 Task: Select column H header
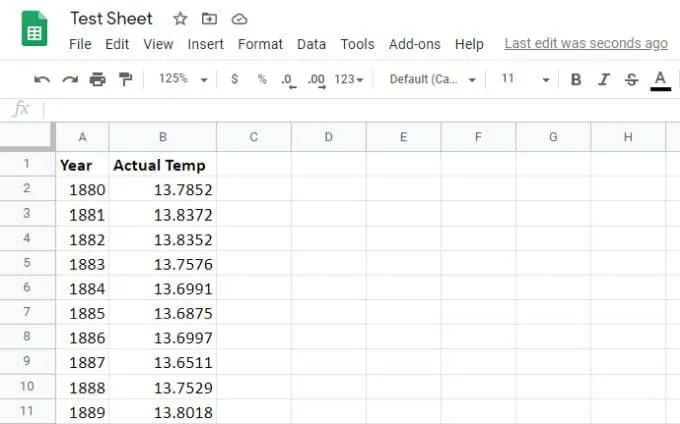pos(628,137)
